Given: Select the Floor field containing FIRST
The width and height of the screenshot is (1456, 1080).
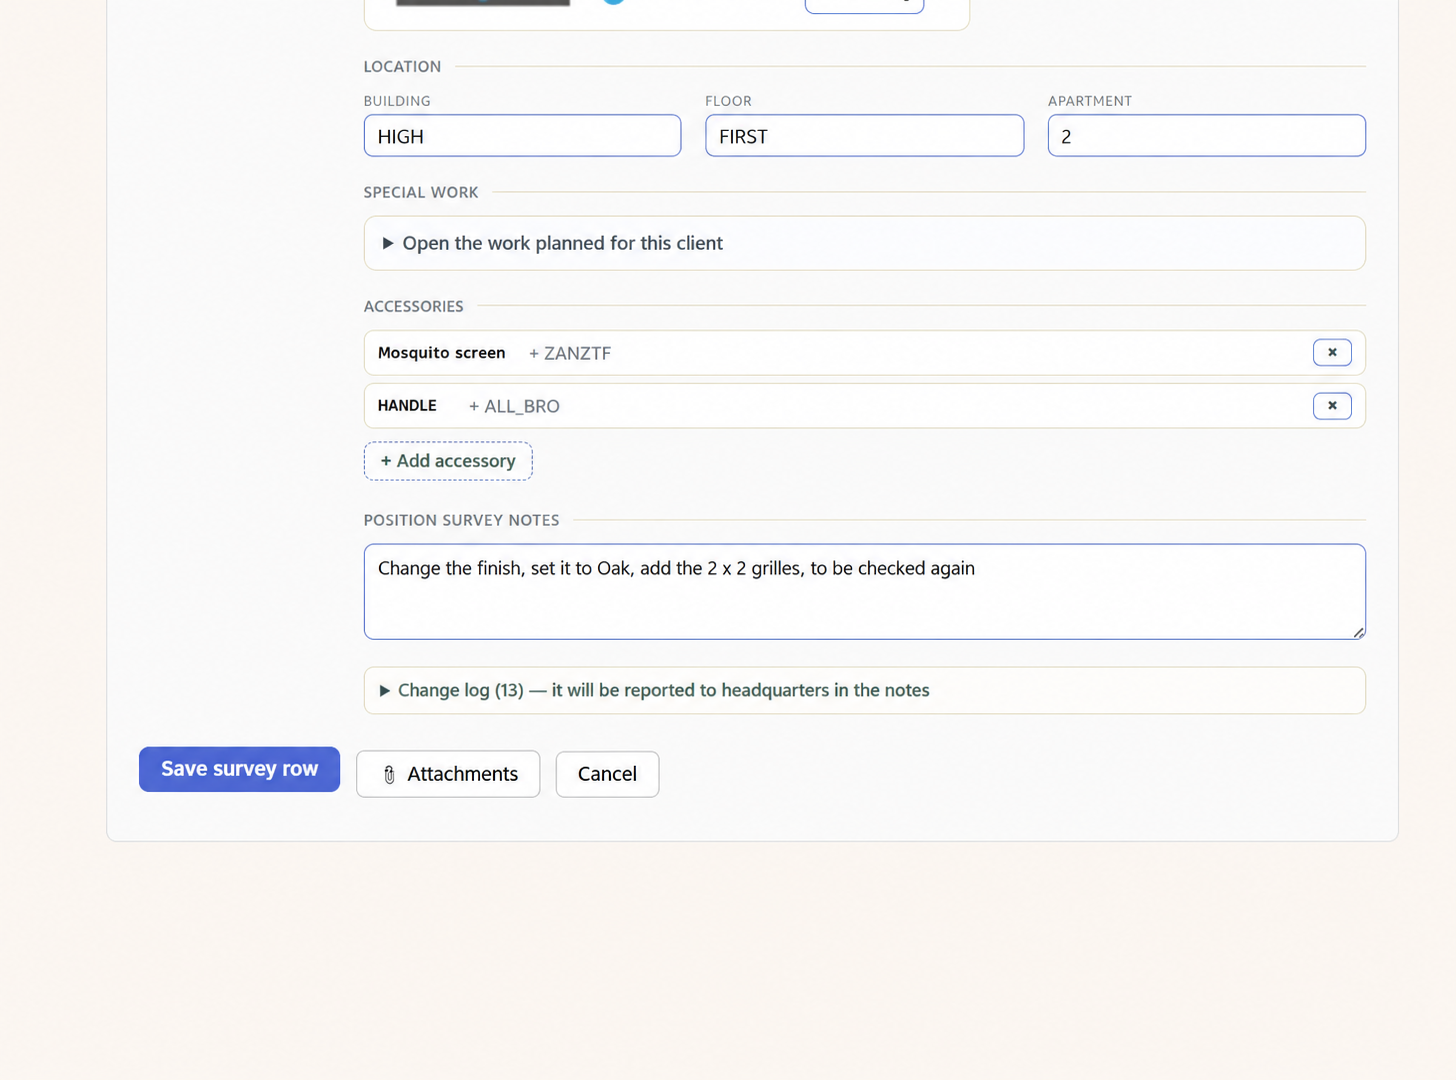Looking at the screenshot, I should tap(864, 136).
